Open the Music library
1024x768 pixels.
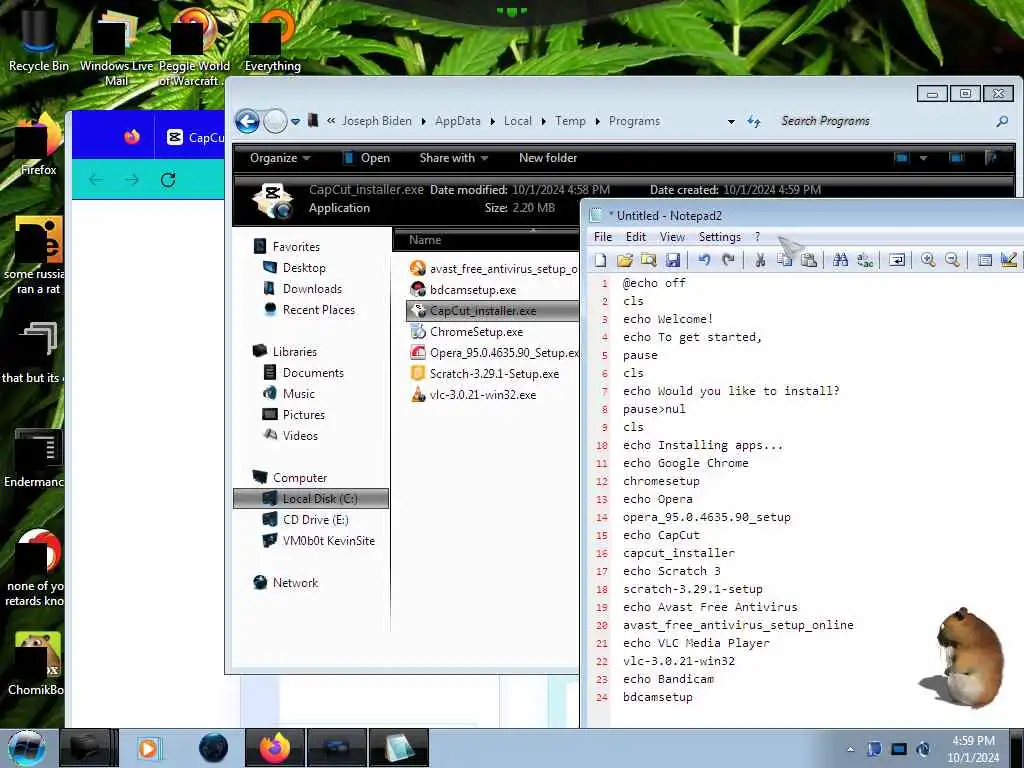tap(298, 393)
